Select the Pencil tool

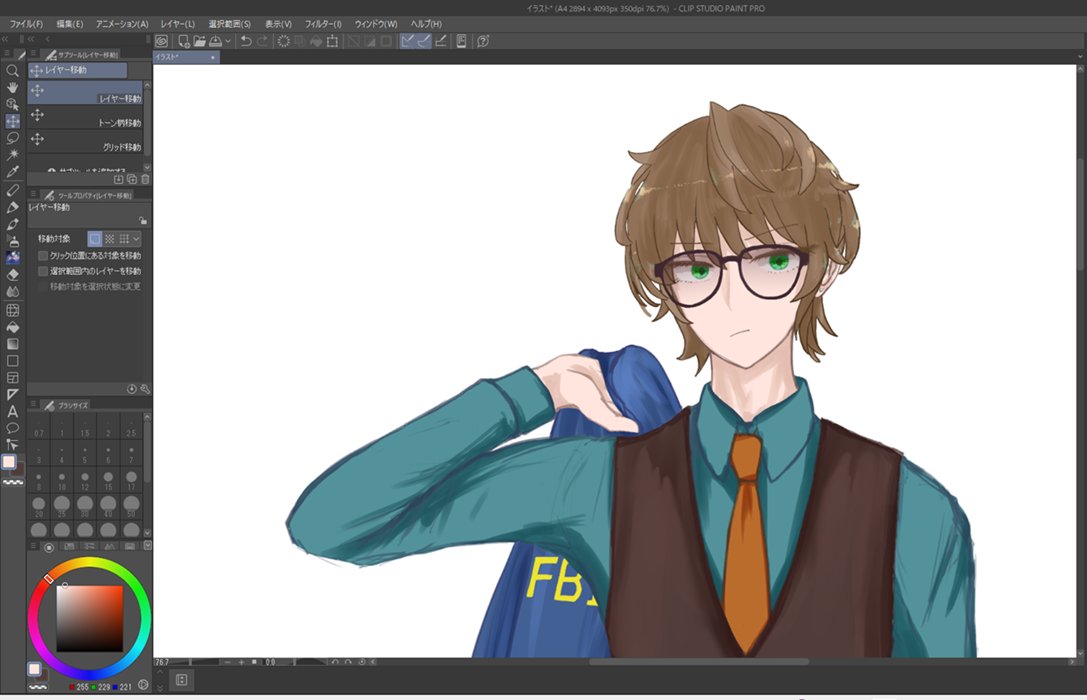(12, 207)
